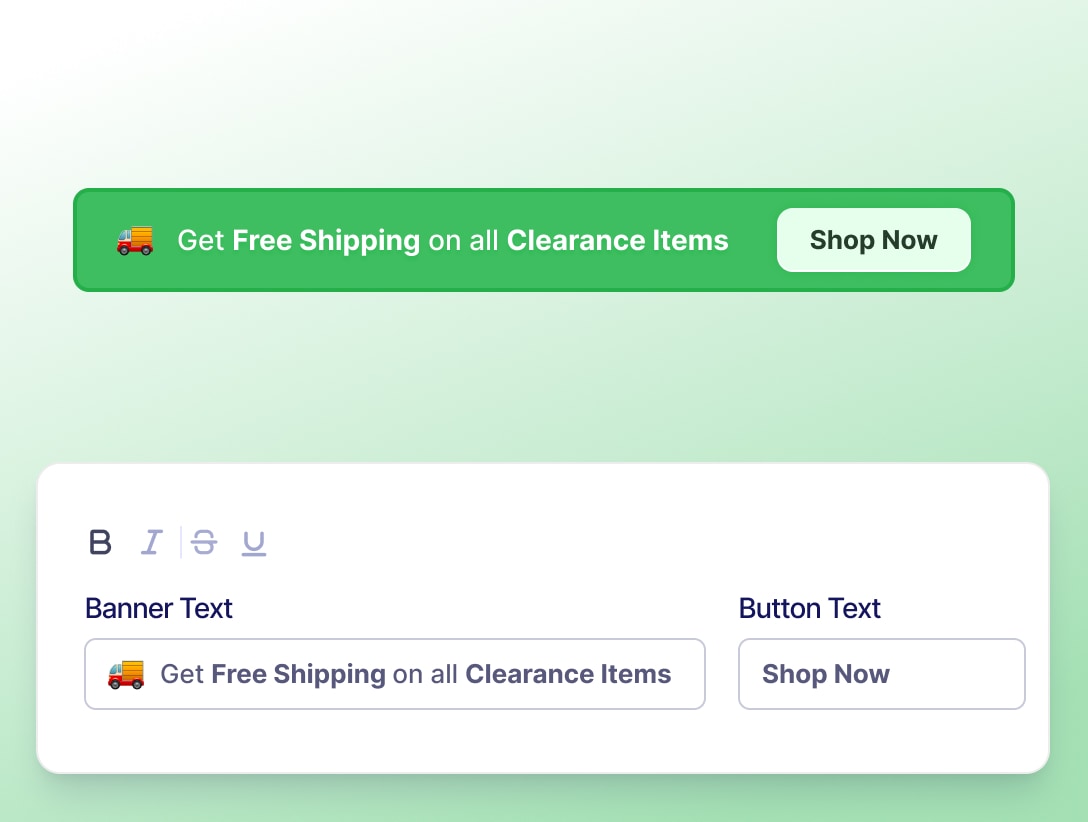This screenshot has width=1088, height=822.
Task: Click the truck emoji inside the Banner Text field
Action: click(125, 674)
